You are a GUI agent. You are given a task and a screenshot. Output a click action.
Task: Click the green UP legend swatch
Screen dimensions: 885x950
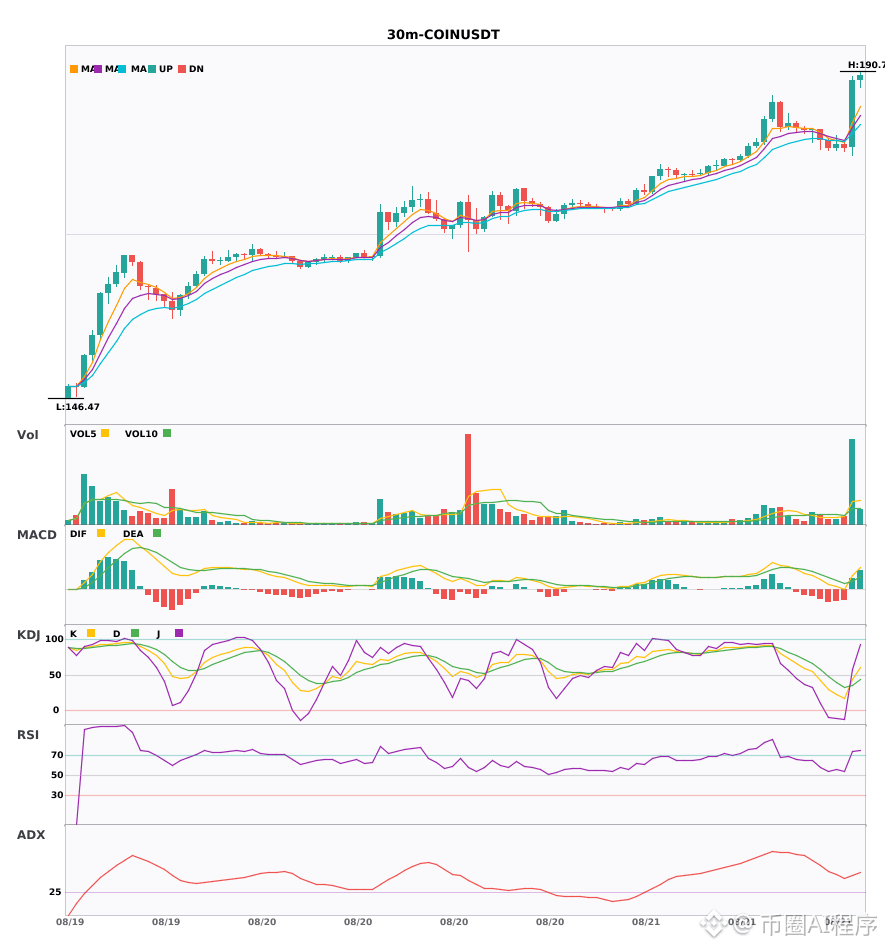click(x=152, y=69)
